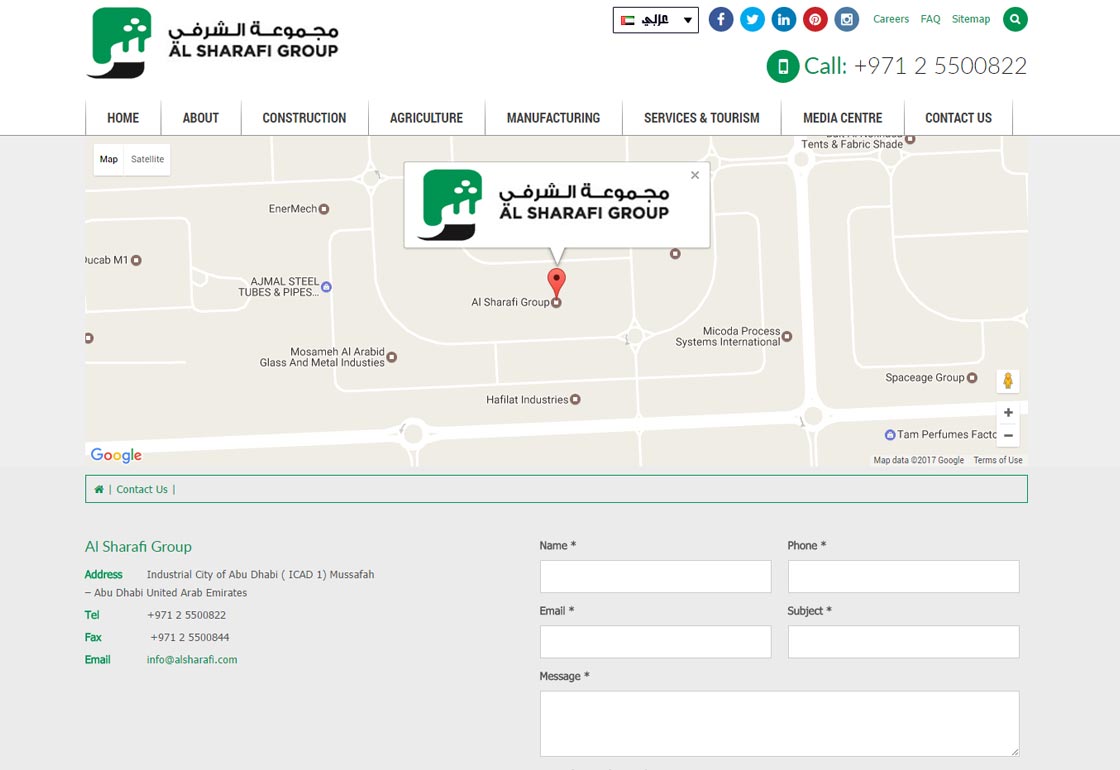This screenshot has width=1120, height=770.
Task: Click the Al Sharafi Group map label
Action: coord(510,302)
